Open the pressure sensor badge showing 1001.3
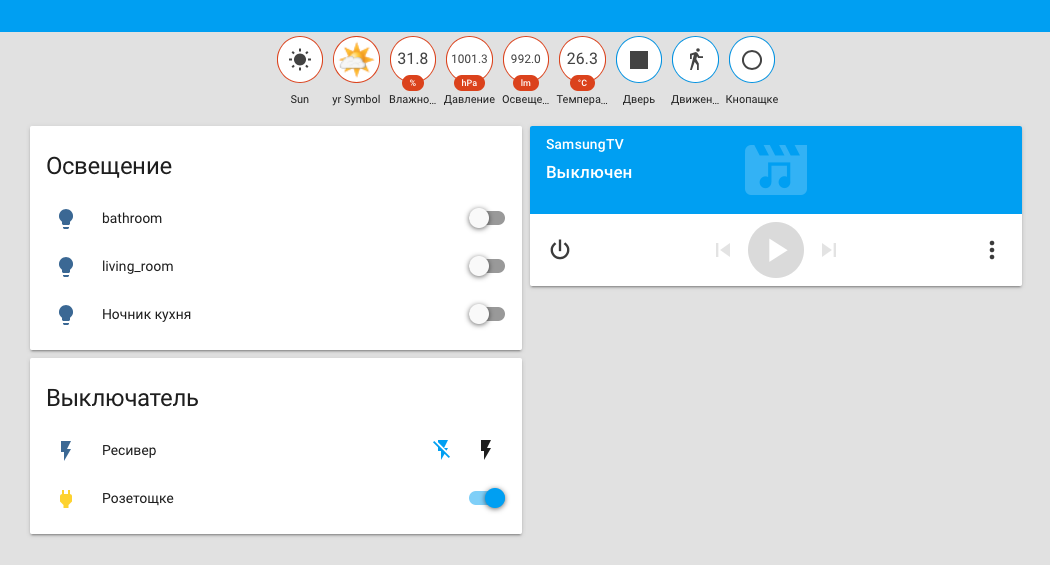1050x565 pixels. tap(469, 60)
